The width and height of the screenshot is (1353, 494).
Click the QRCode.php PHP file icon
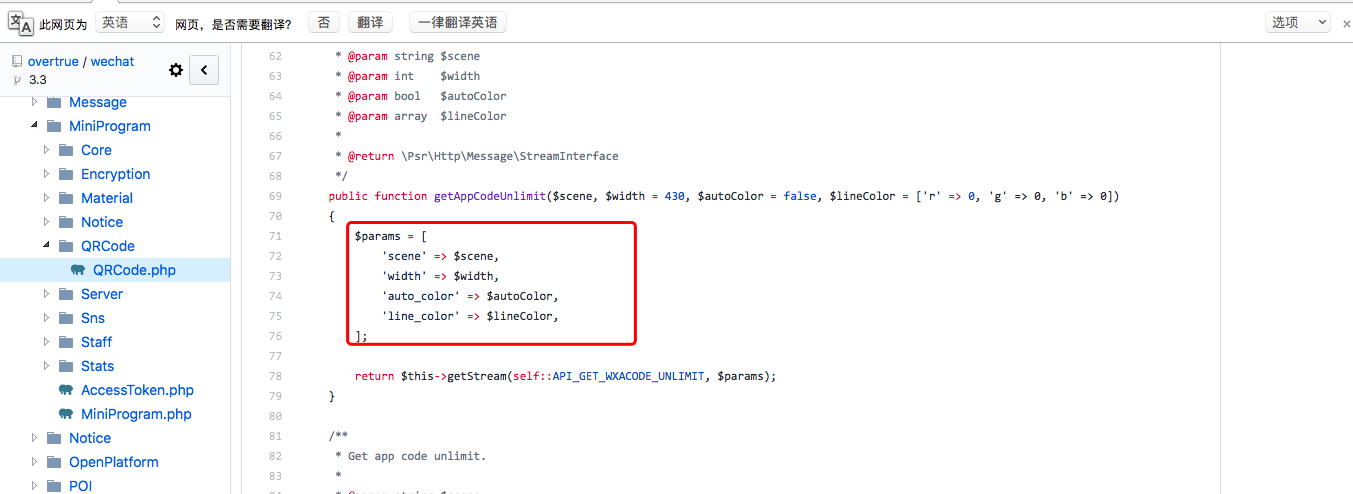click(x=78, y=270)
